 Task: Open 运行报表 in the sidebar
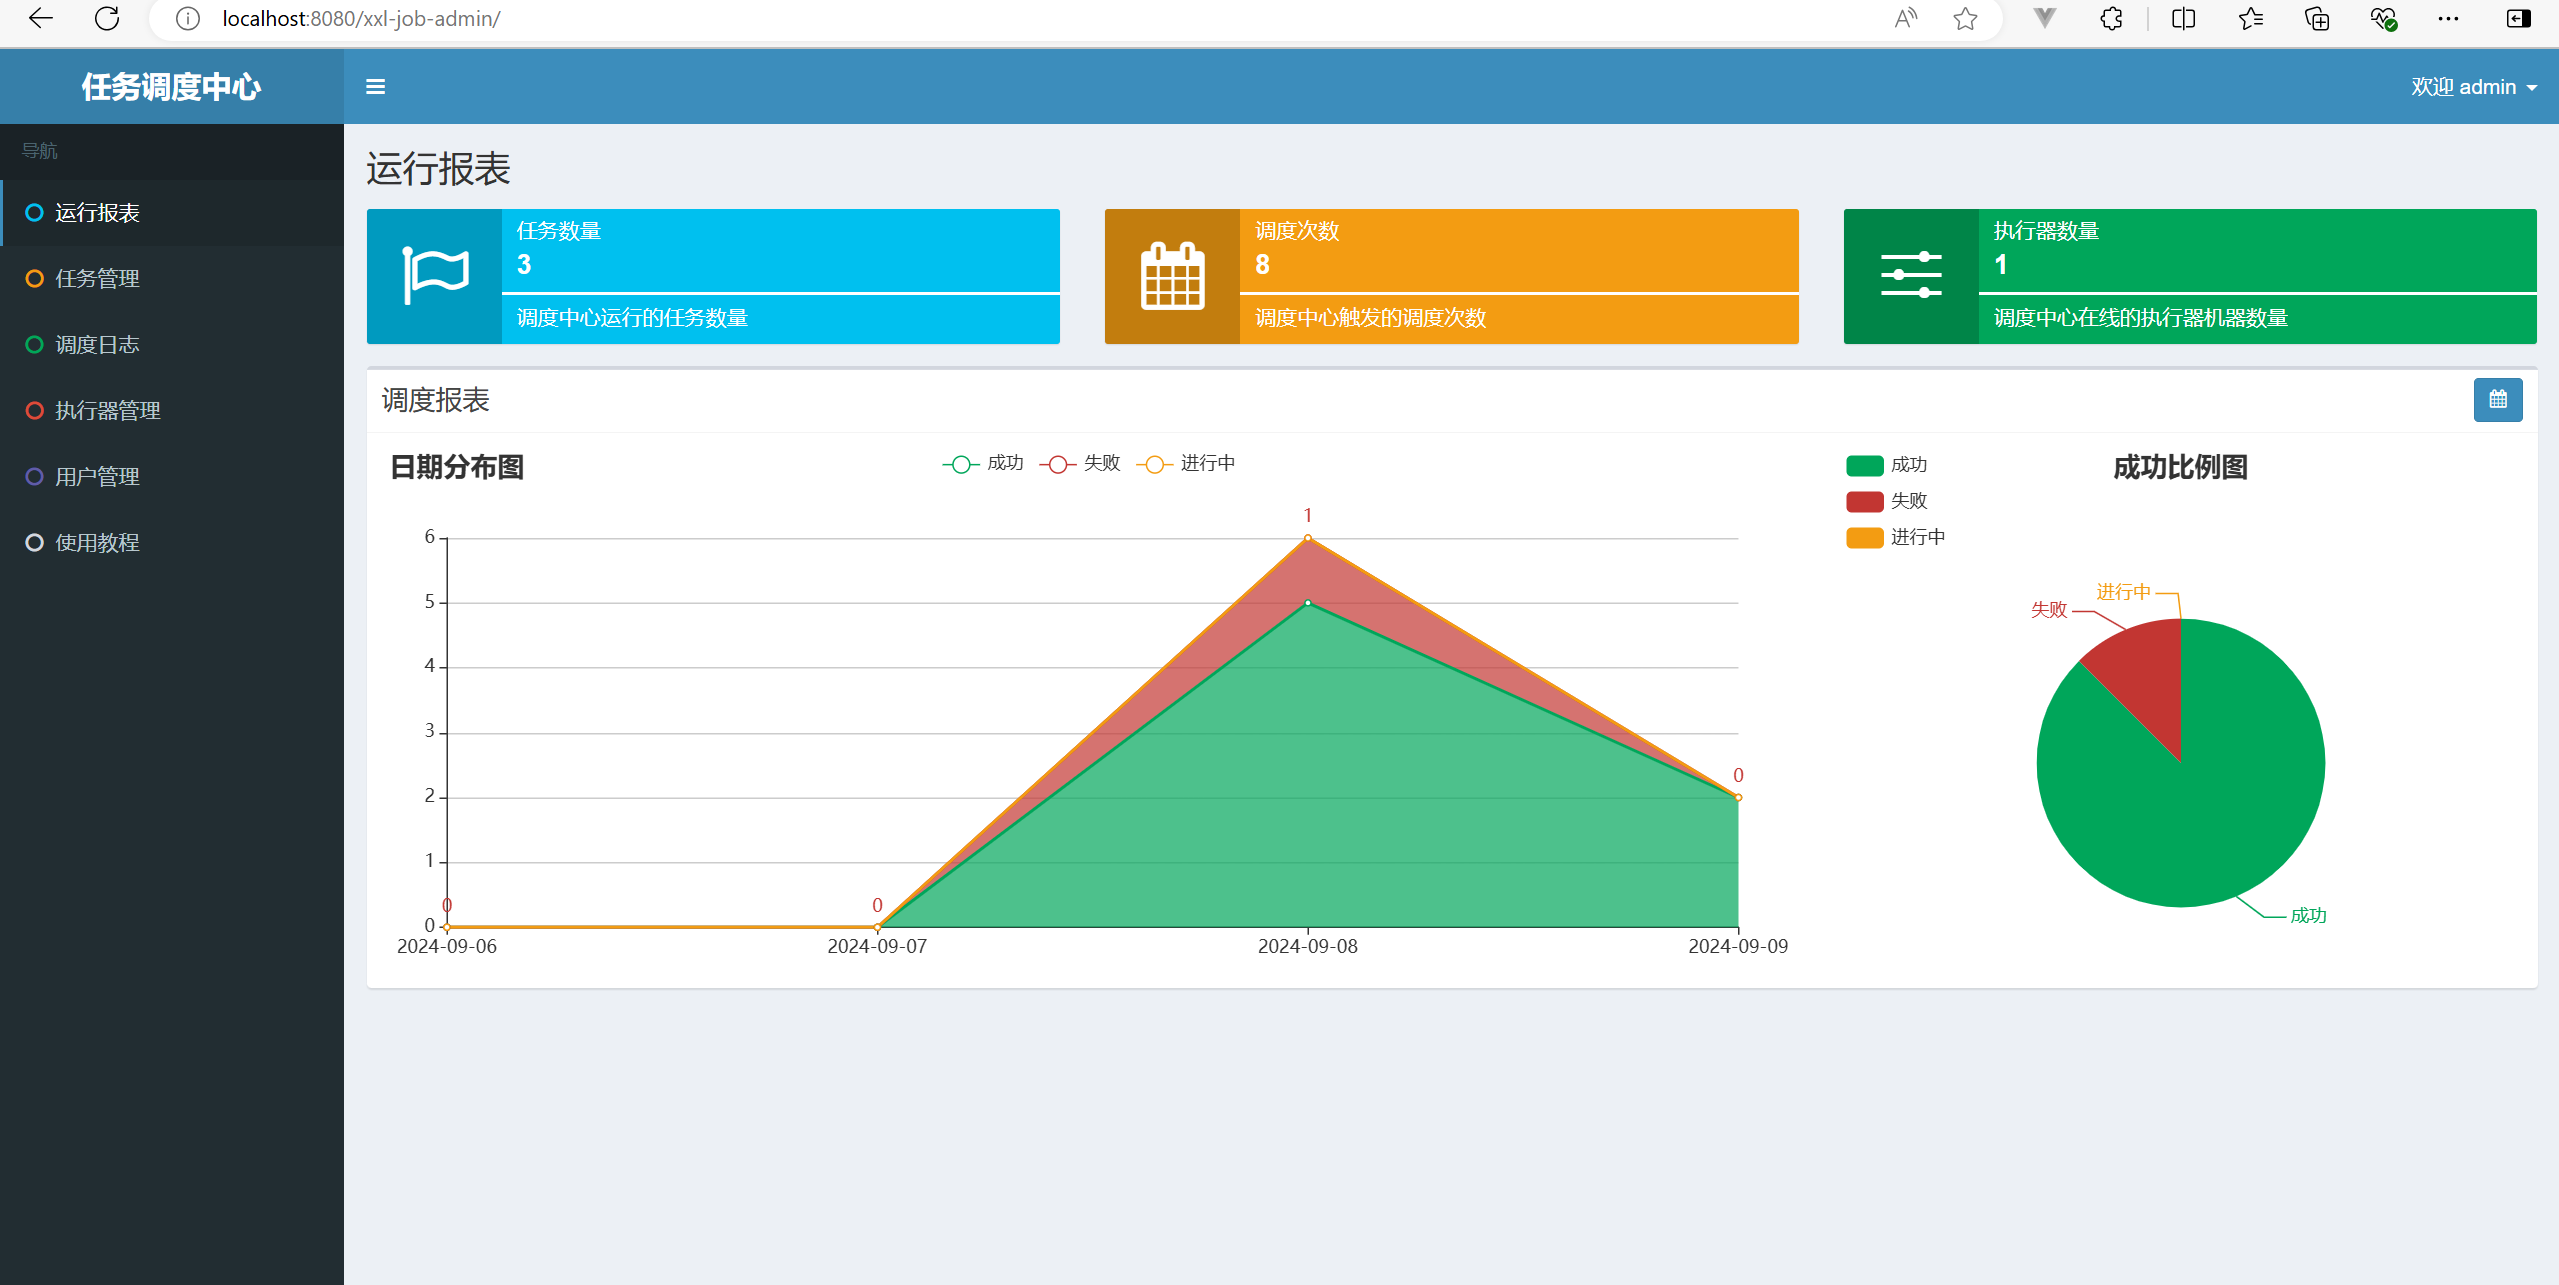172,213
